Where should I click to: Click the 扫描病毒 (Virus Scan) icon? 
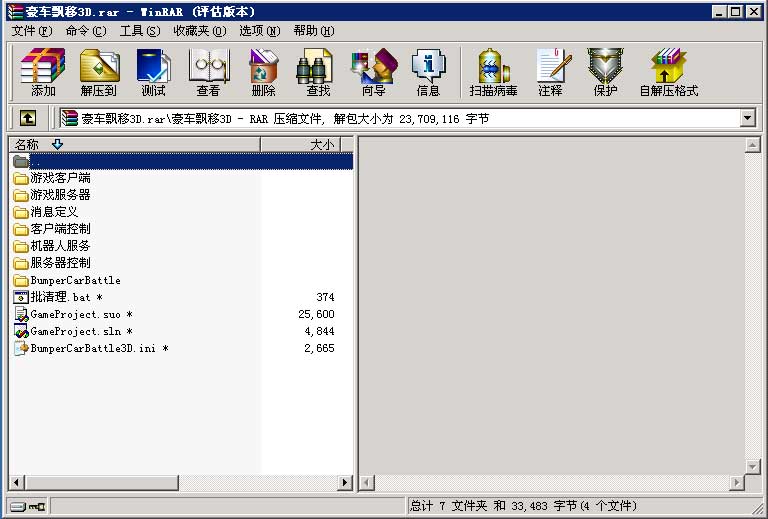(493, 72)
